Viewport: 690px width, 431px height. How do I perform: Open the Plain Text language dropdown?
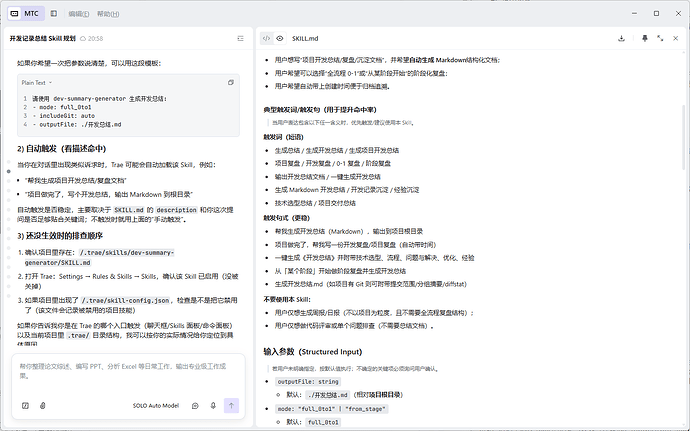[37, 83]
